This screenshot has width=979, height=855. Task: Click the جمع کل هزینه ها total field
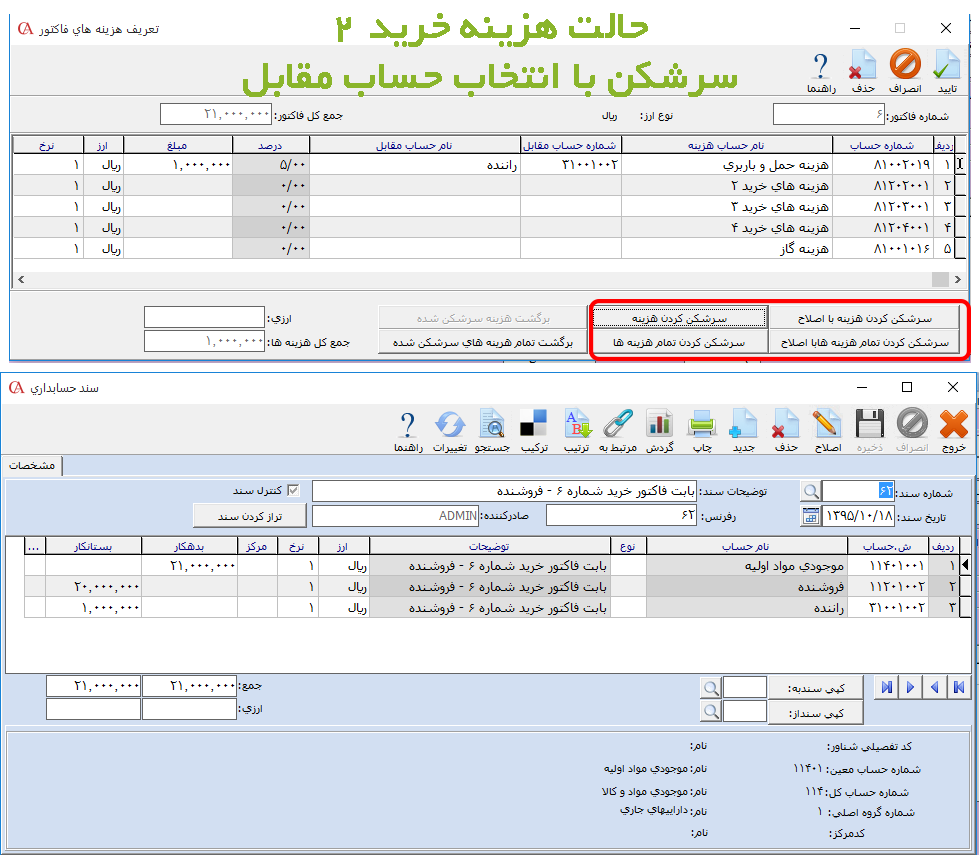[x=204, y=342]
